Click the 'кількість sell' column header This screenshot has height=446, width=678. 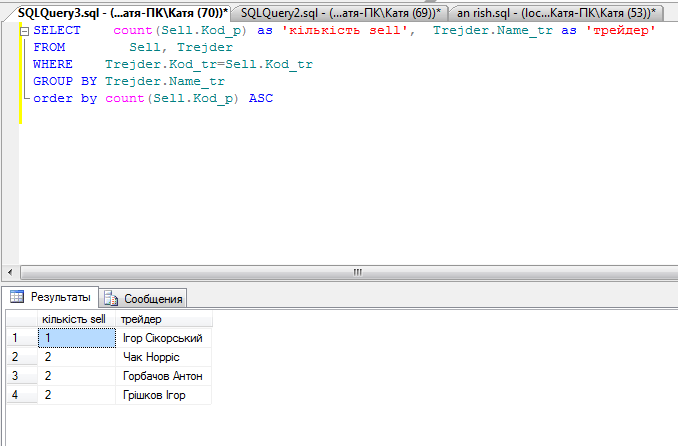tap(77, 319)
